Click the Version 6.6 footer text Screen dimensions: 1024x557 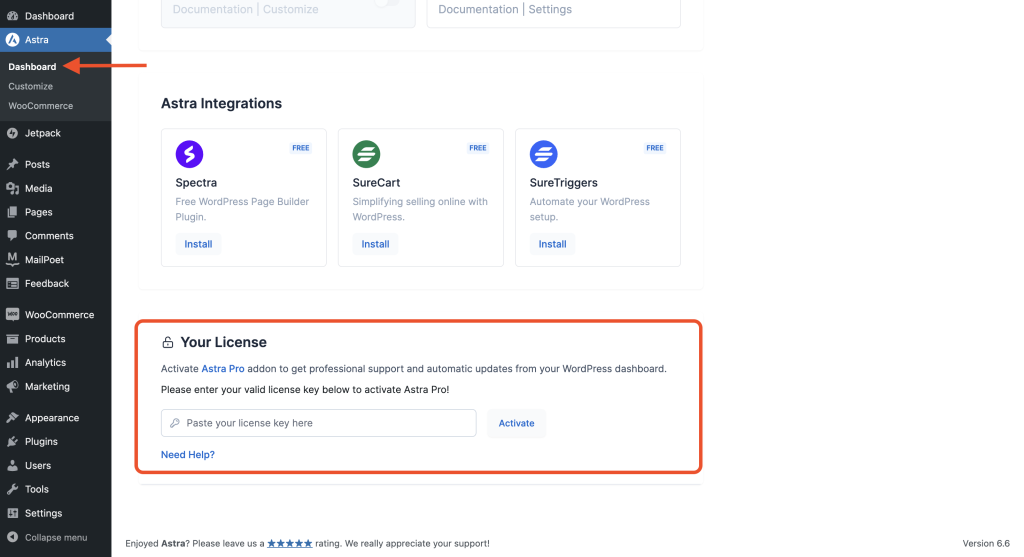pyautogui.click(x=986, y=543)
